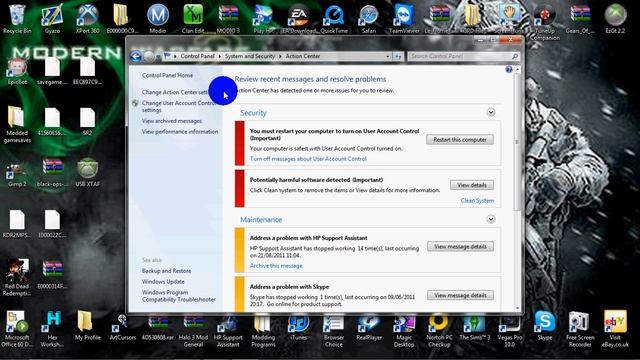Image resolution: width=640 pixels, height=360 pixels.
Task: Launch the RealPlayer desktop shortcut
Action: point(369,326)
